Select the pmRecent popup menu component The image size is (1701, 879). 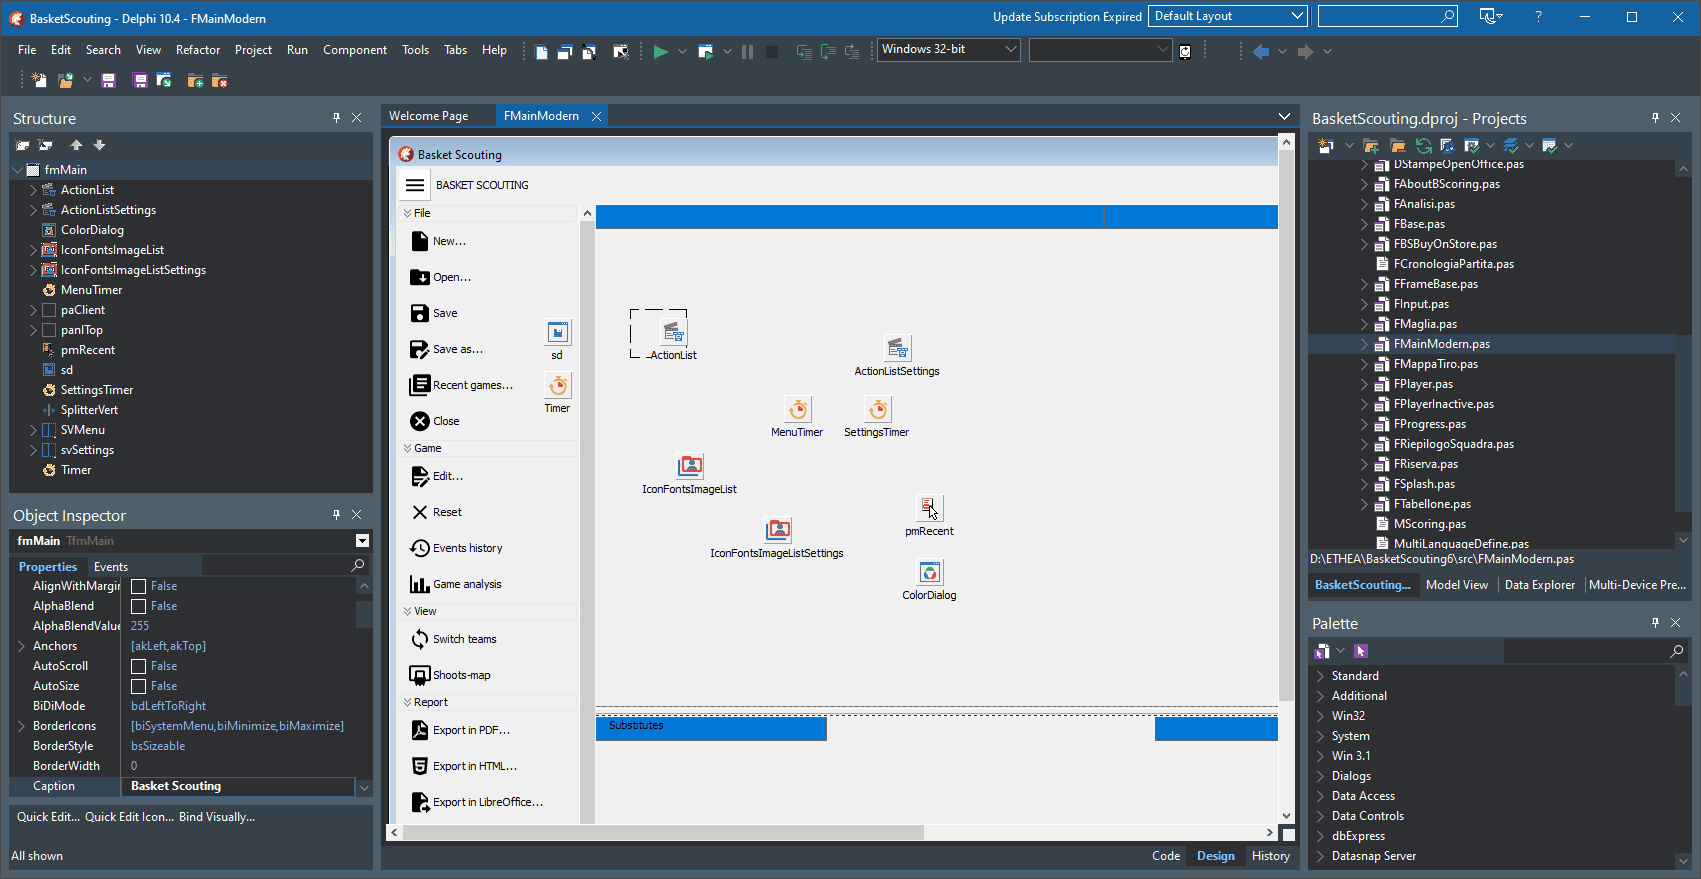tap(929, 508)
